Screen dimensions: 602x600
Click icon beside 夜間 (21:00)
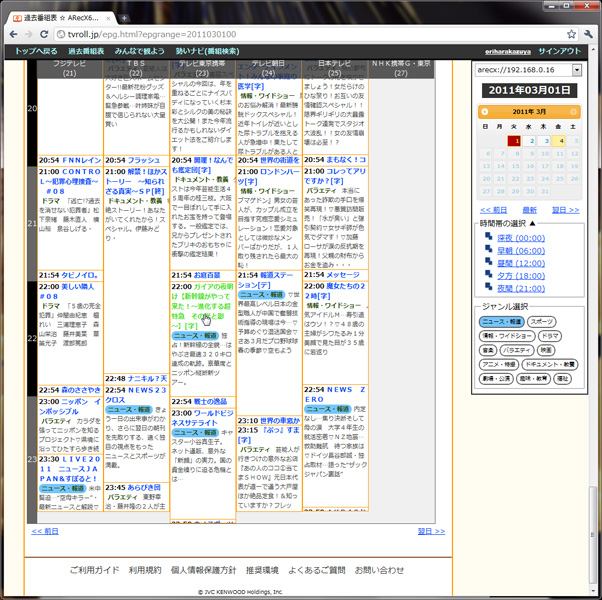click(x=487, y=286)
